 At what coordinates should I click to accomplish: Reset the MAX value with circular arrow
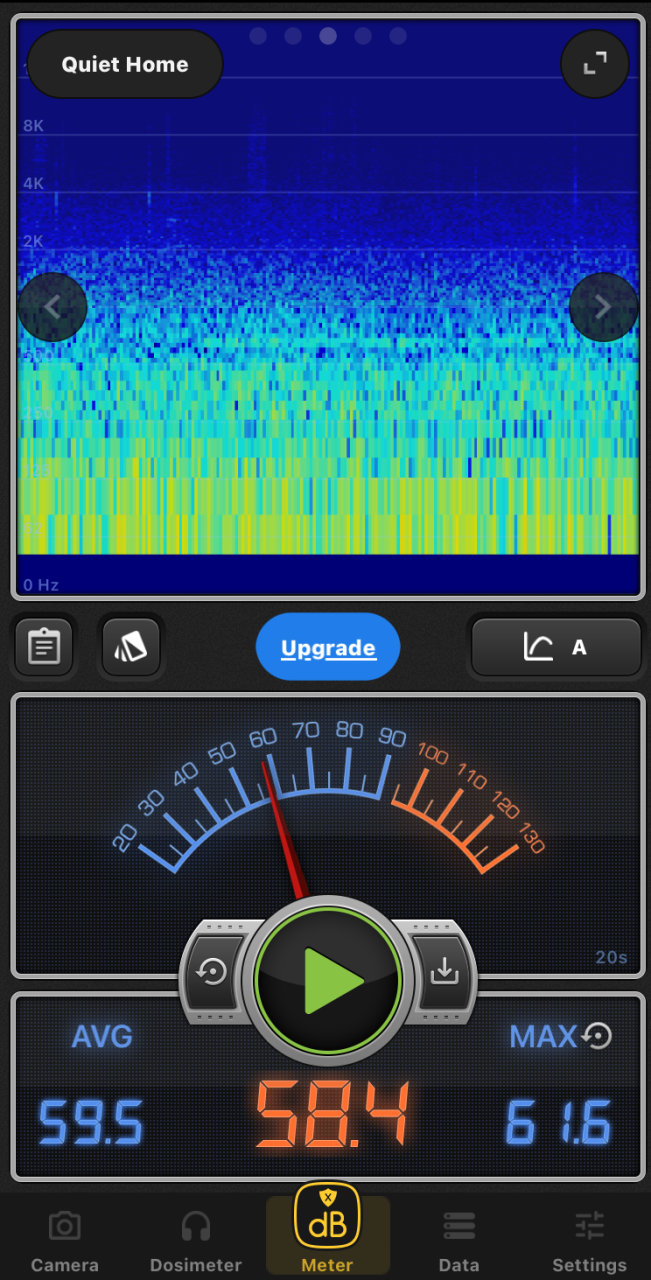(597, 1036)
